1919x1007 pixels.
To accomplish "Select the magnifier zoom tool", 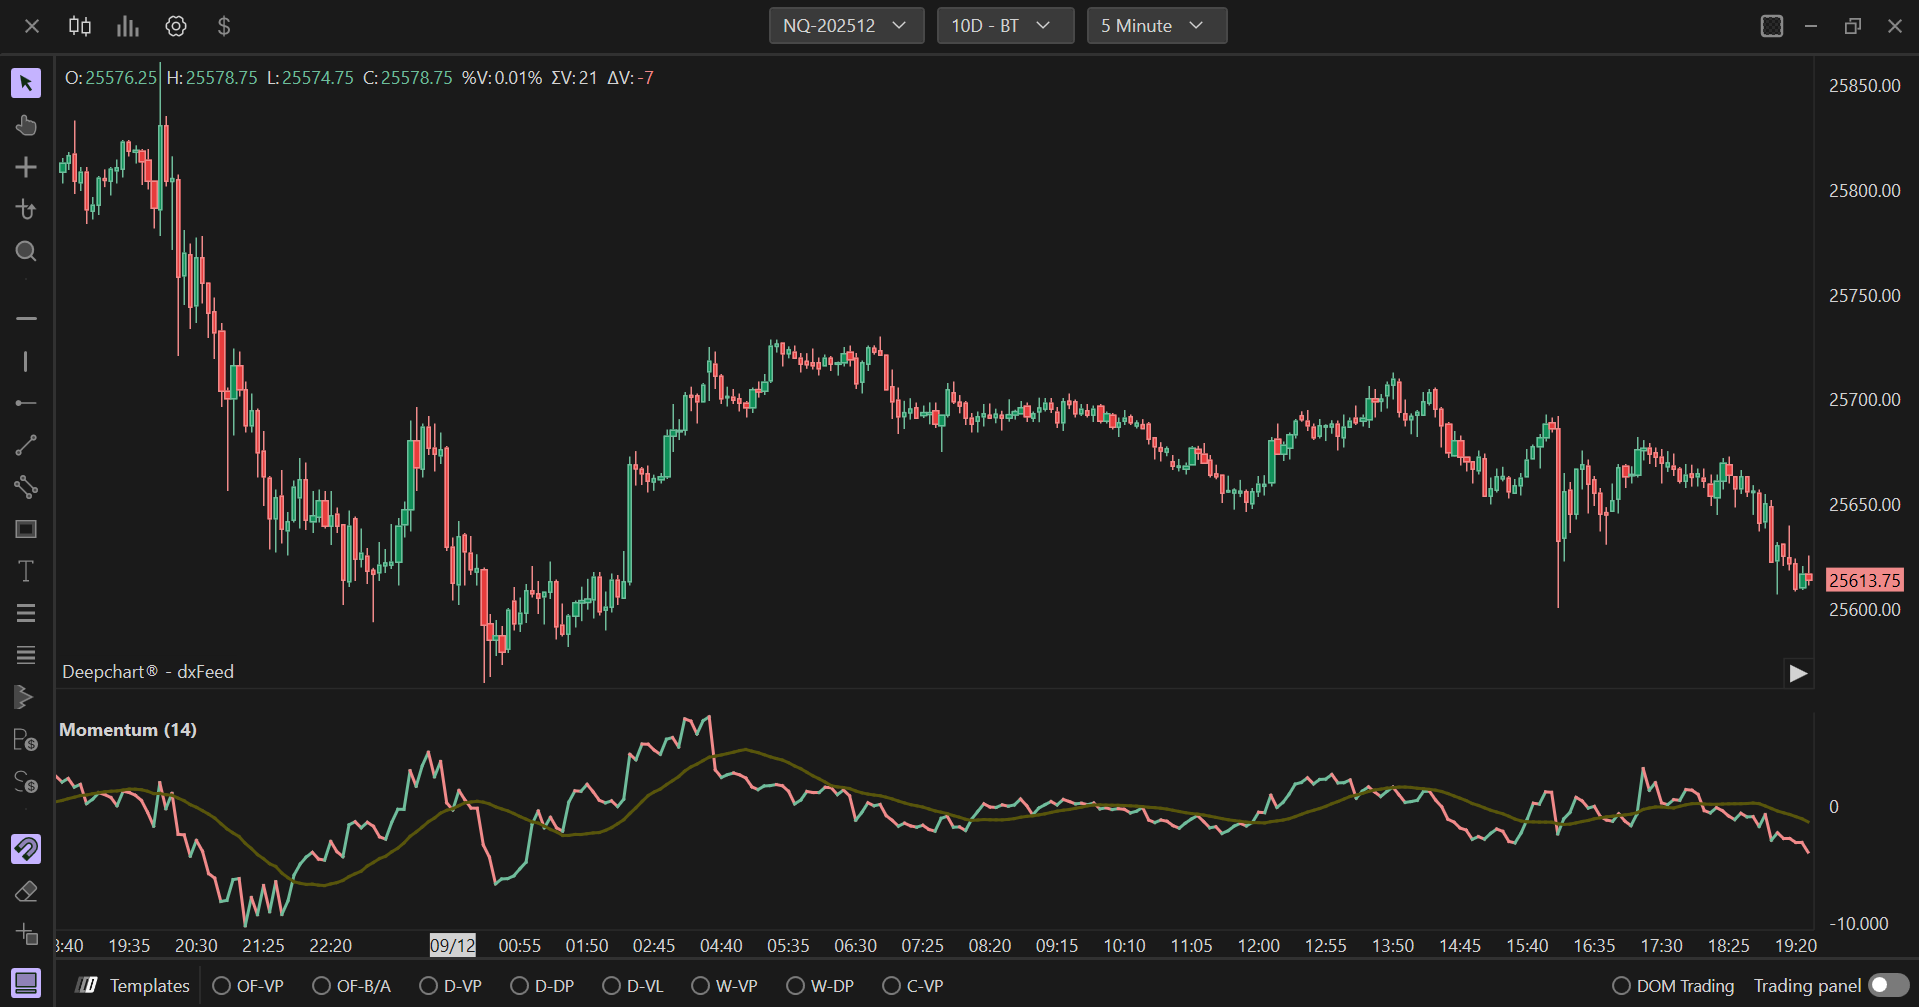I will 26,251.
